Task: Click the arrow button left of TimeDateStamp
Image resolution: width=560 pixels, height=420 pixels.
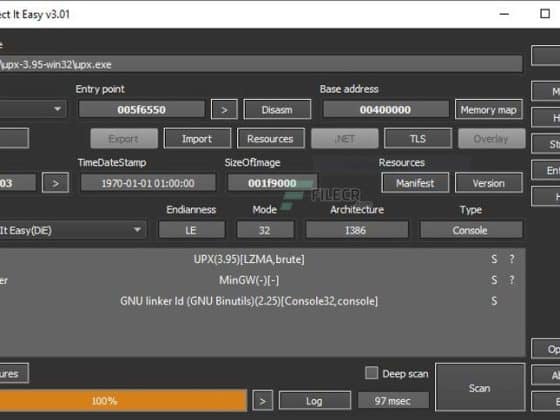Action: 55,183
